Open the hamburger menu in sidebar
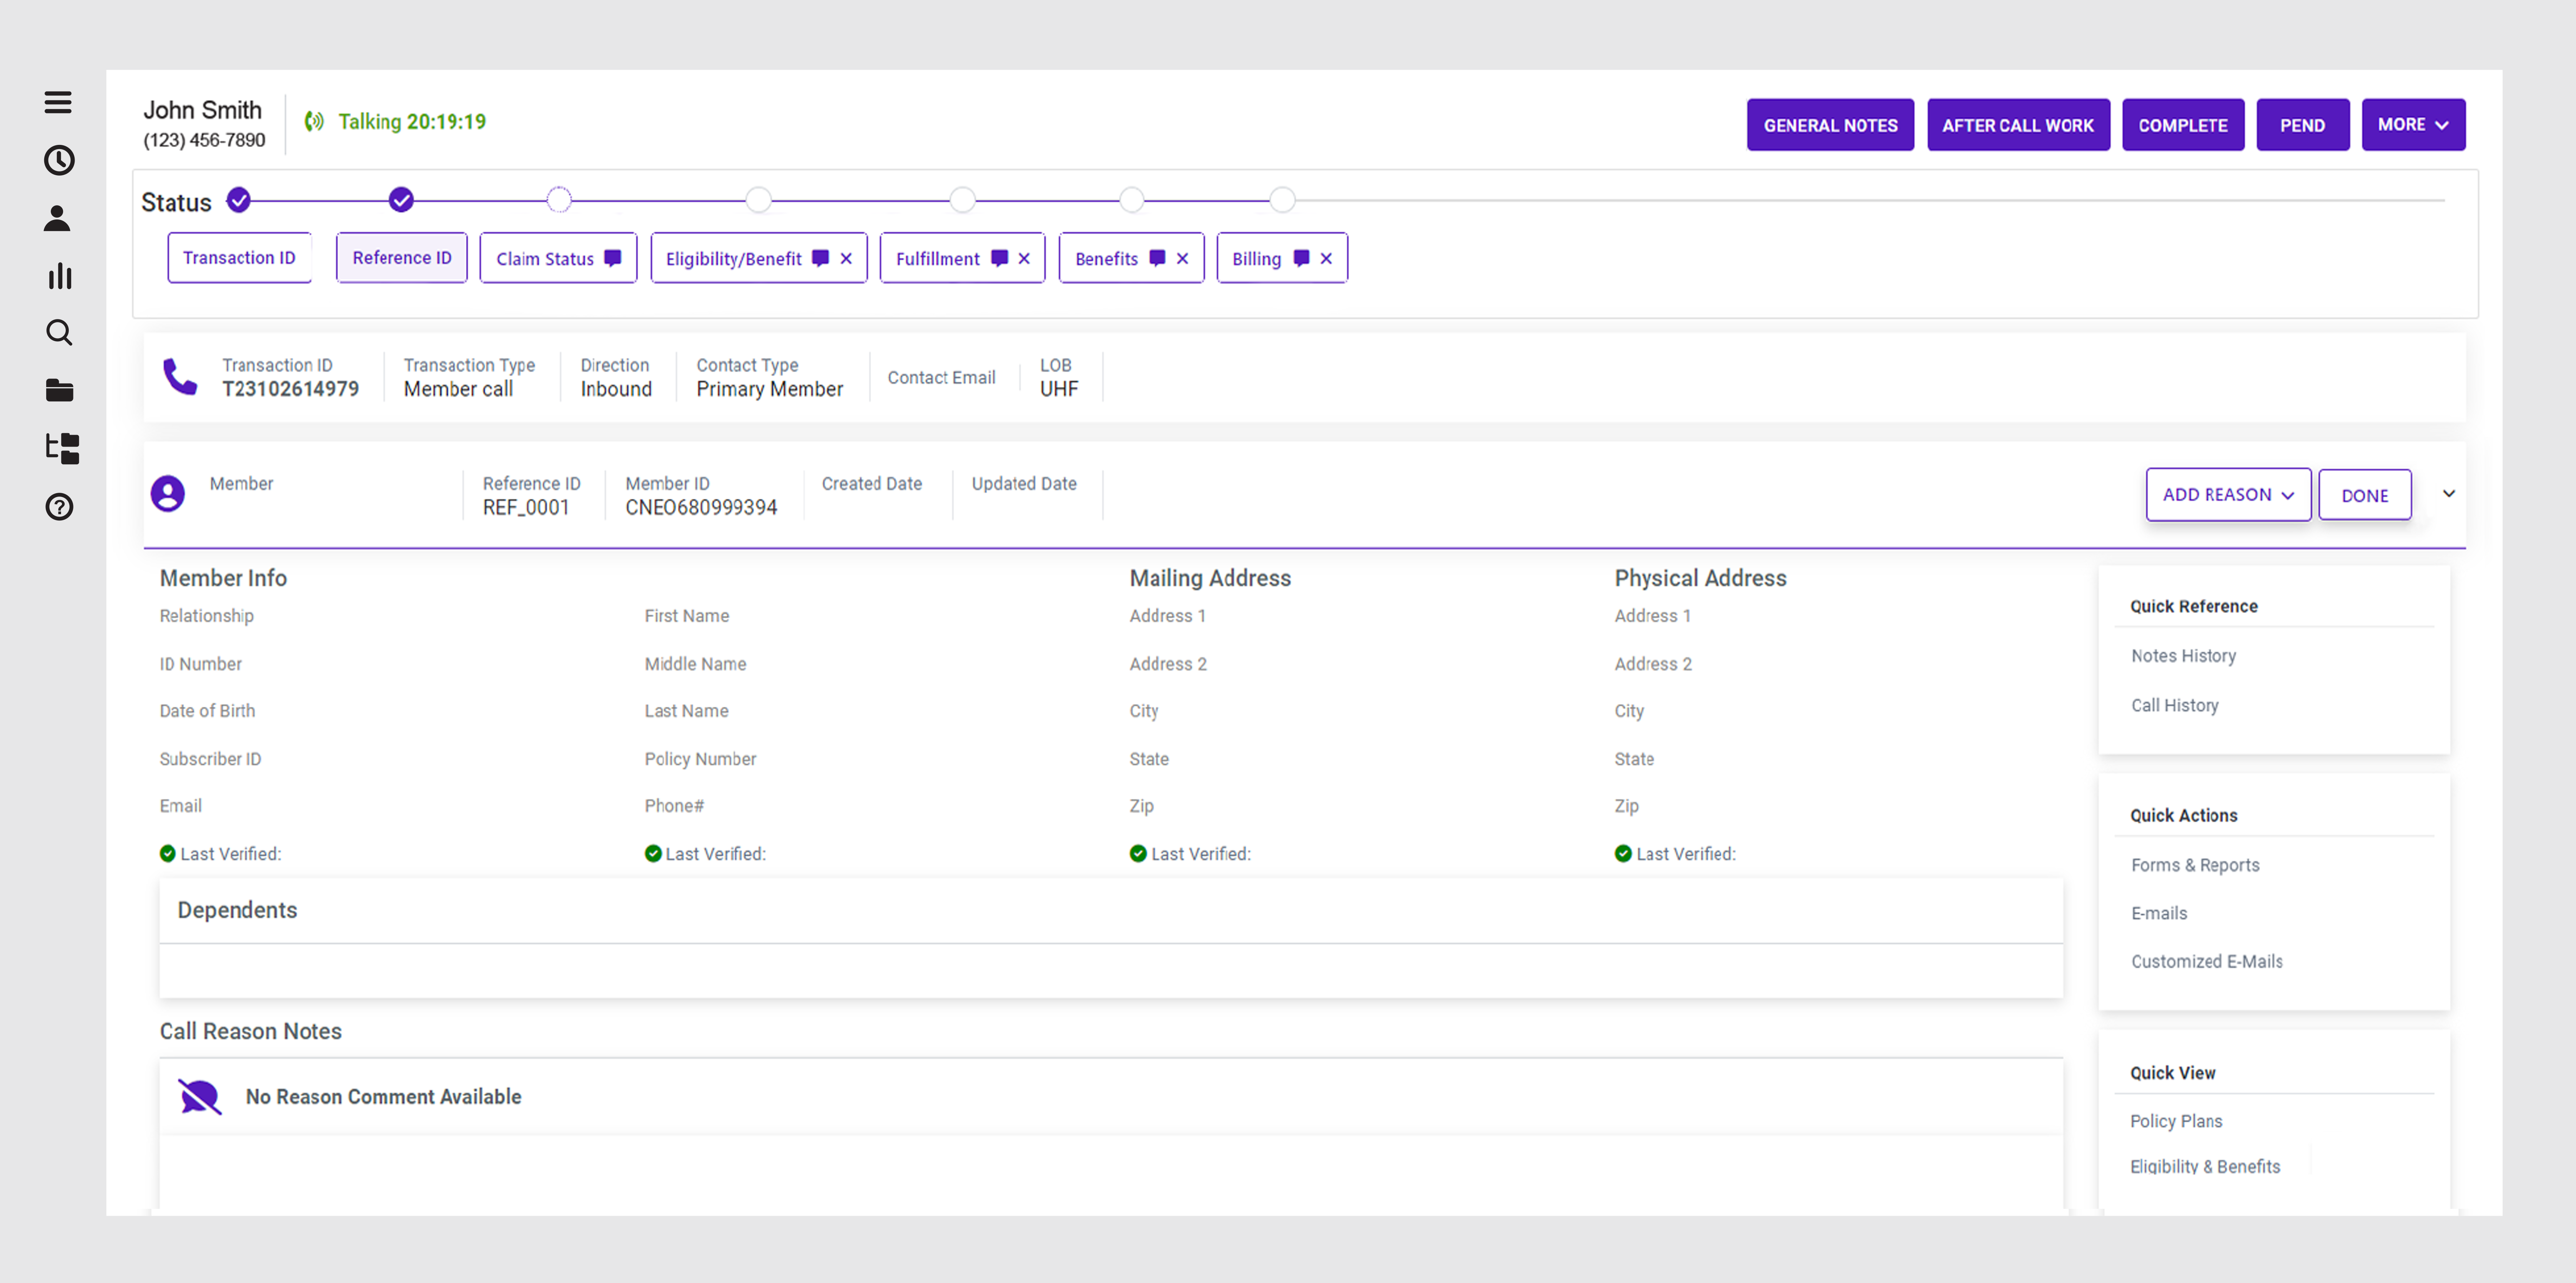The height and width of the screenshot is (1283, 2576). click(x=58, y=102)
